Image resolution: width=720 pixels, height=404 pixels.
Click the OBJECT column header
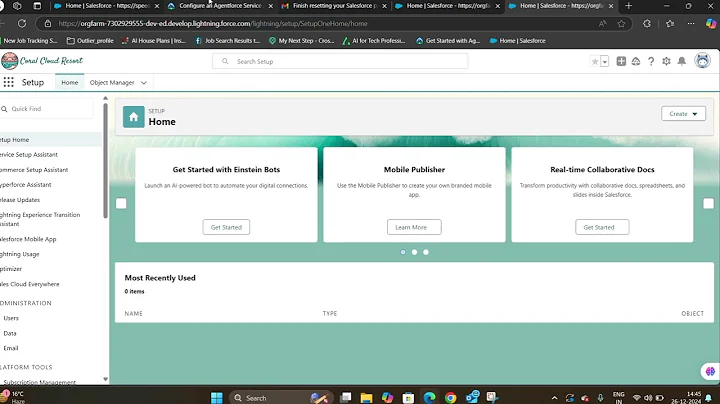pos(692,314)
